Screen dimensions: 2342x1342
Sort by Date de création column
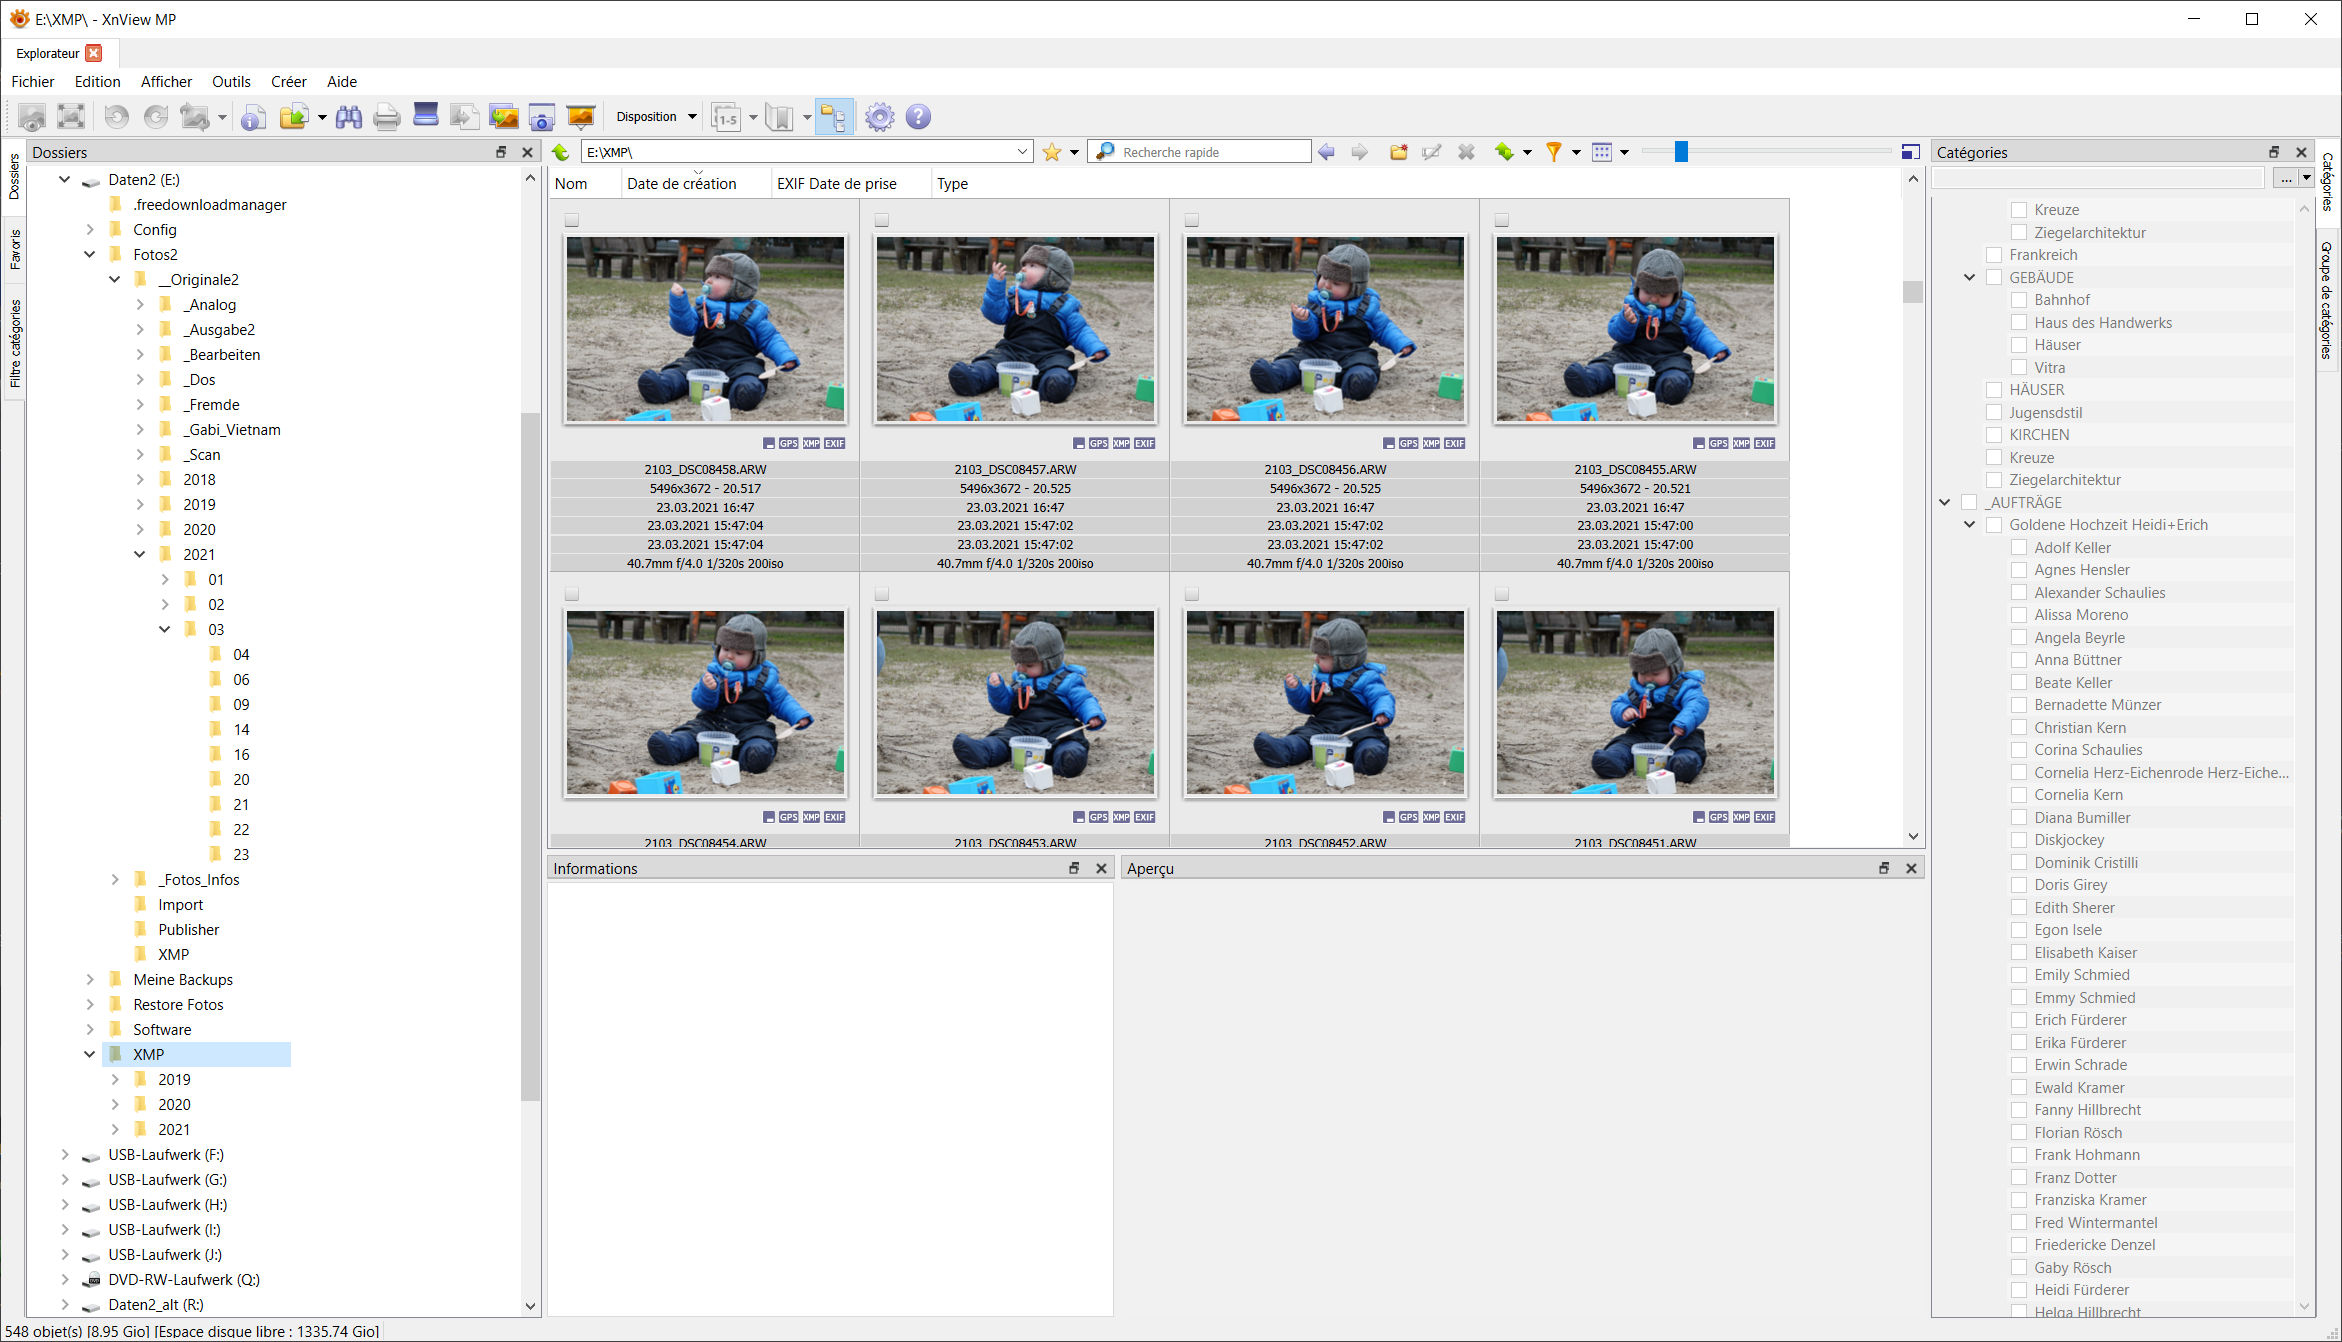click(x=681, y=184)
